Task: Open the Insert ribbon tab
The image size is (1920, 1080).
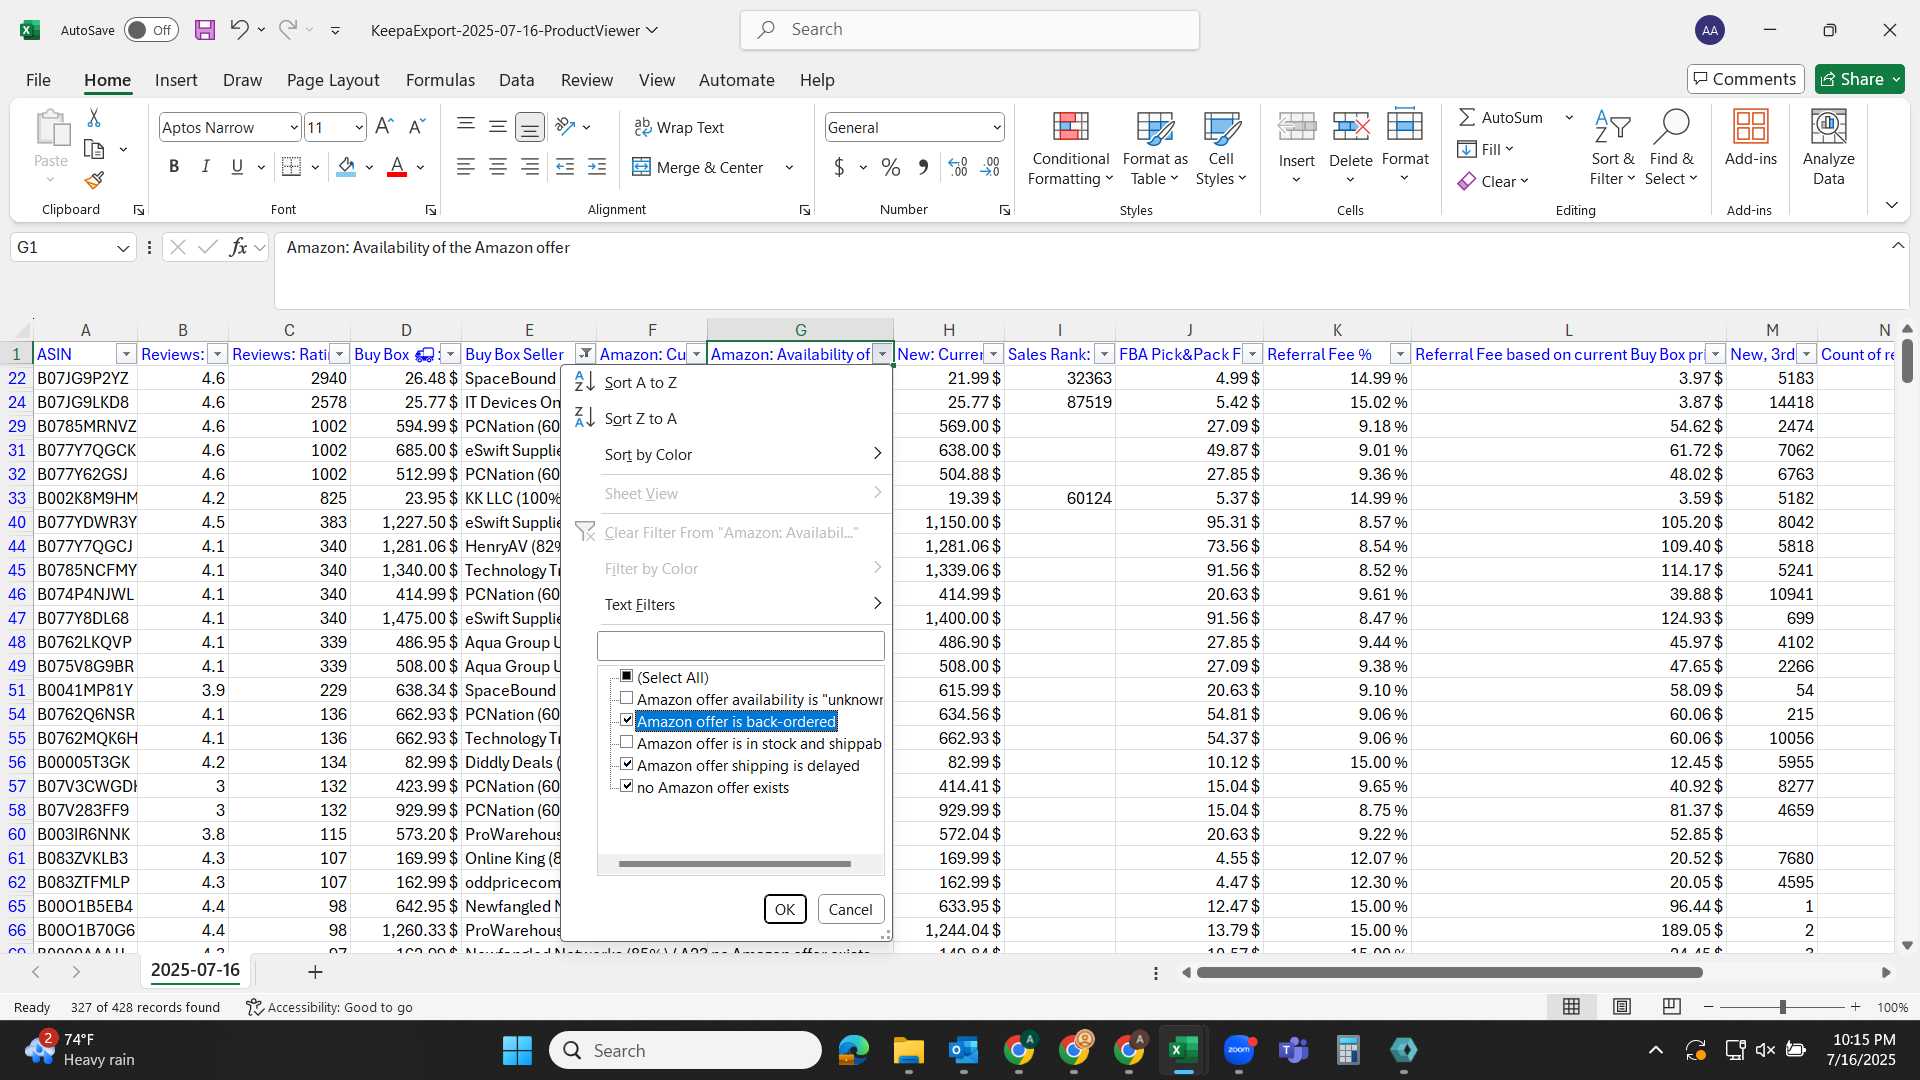Action: point(176,80)
